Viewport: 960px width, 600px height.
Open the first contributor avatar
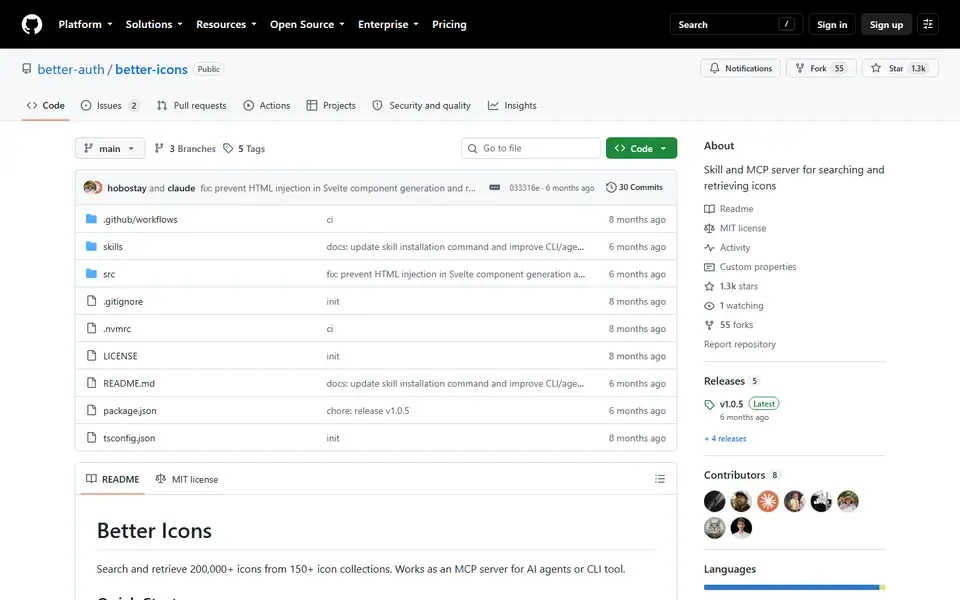[714, 501]
